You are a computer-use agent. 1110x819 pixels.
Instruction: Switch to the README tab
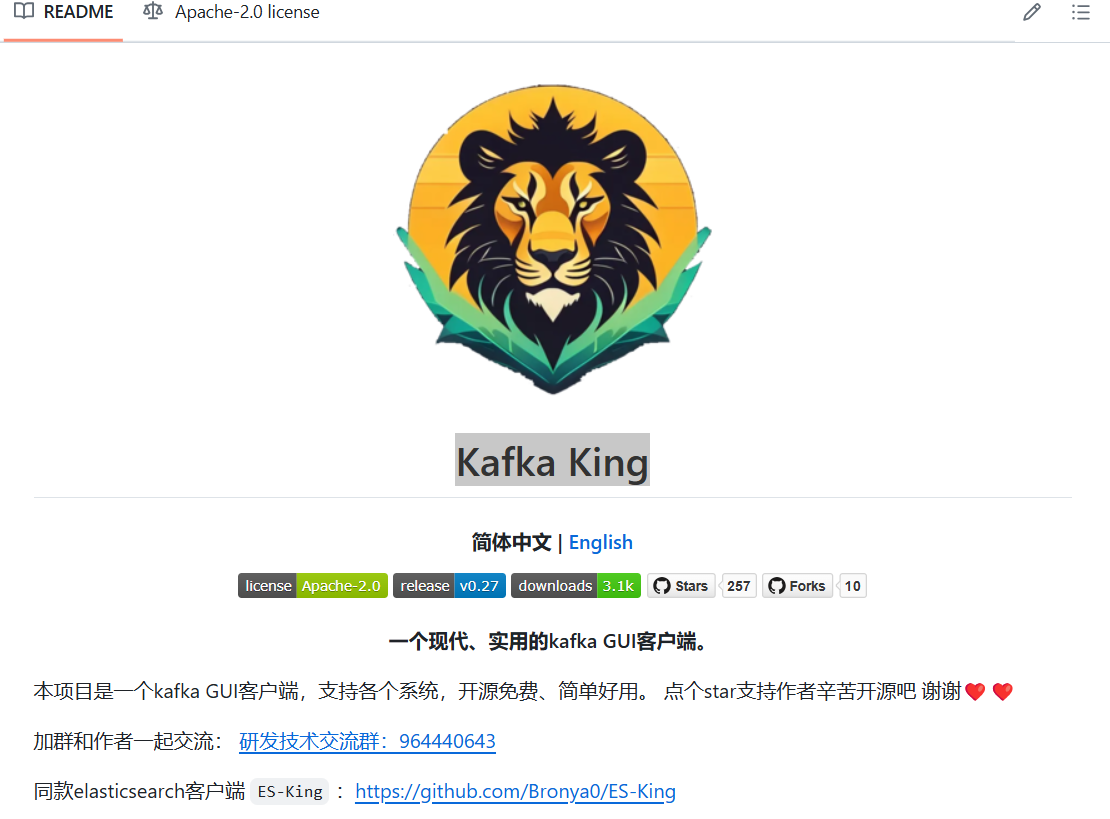64,12
